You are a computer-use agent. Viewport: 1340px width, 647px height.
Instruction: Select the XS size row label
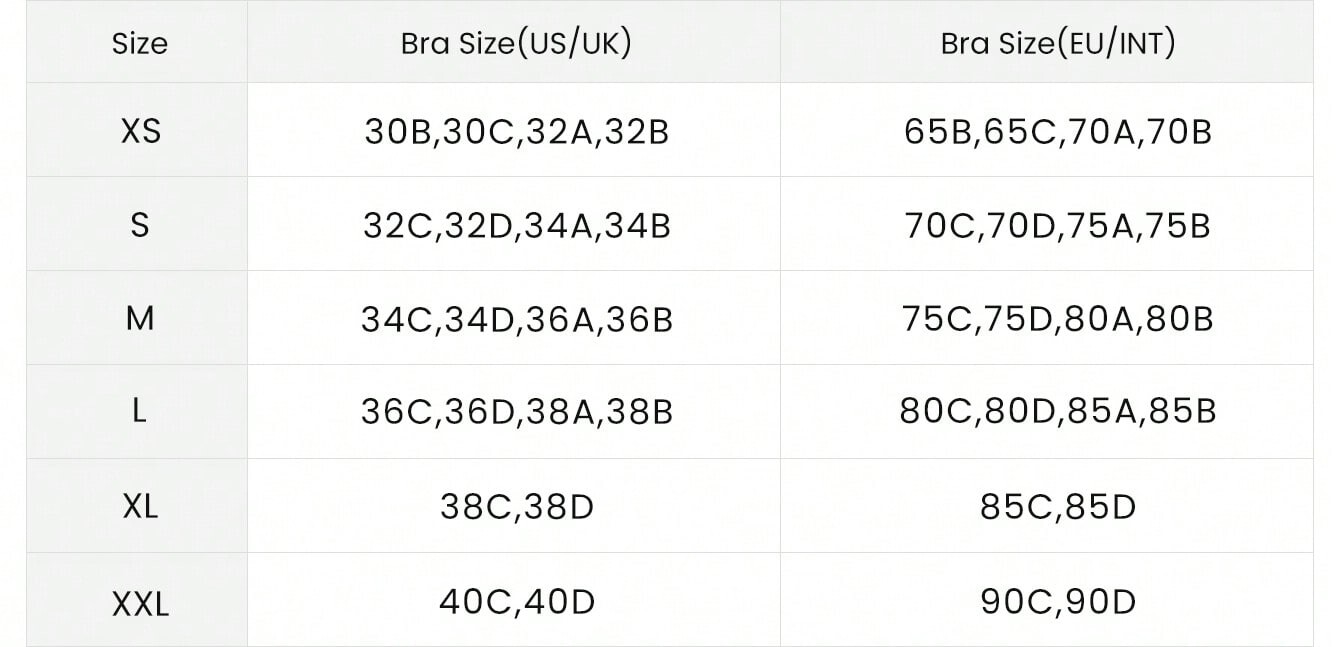(x=140, y=131)
